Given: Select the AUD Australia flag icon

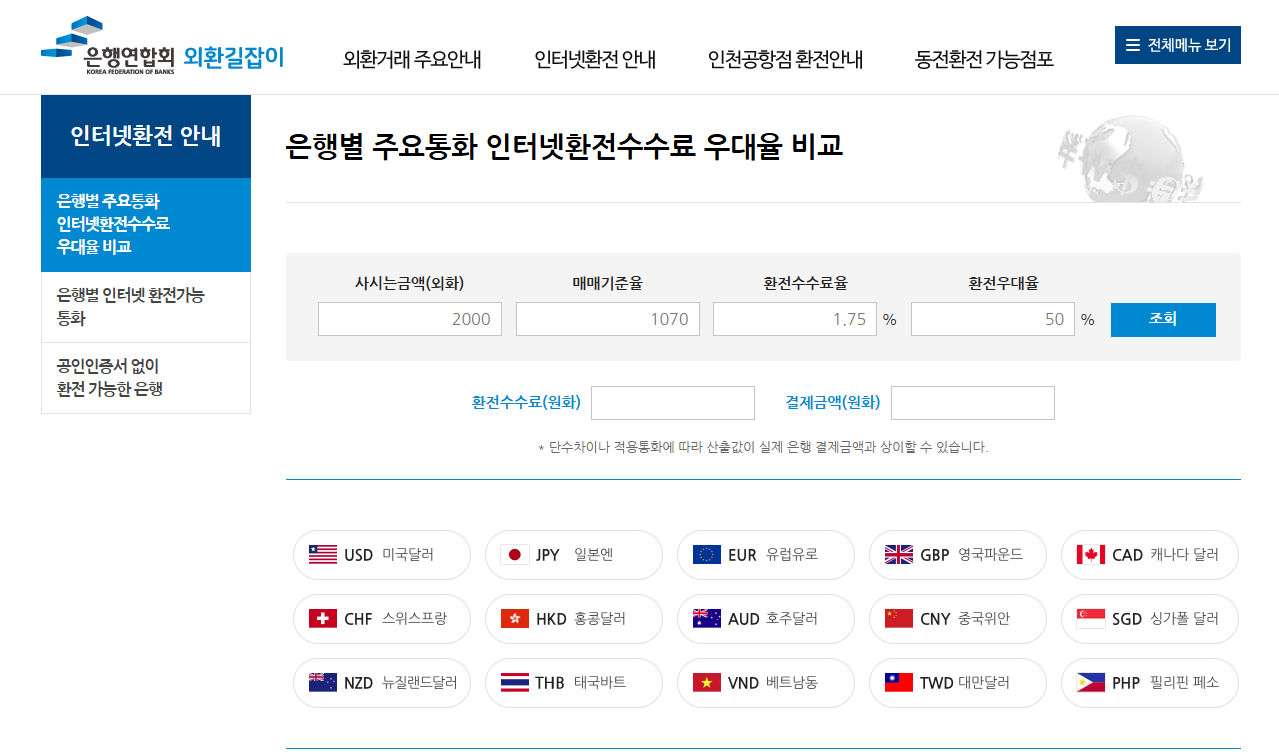Looking at the screenshot, I should coord(707,619).
